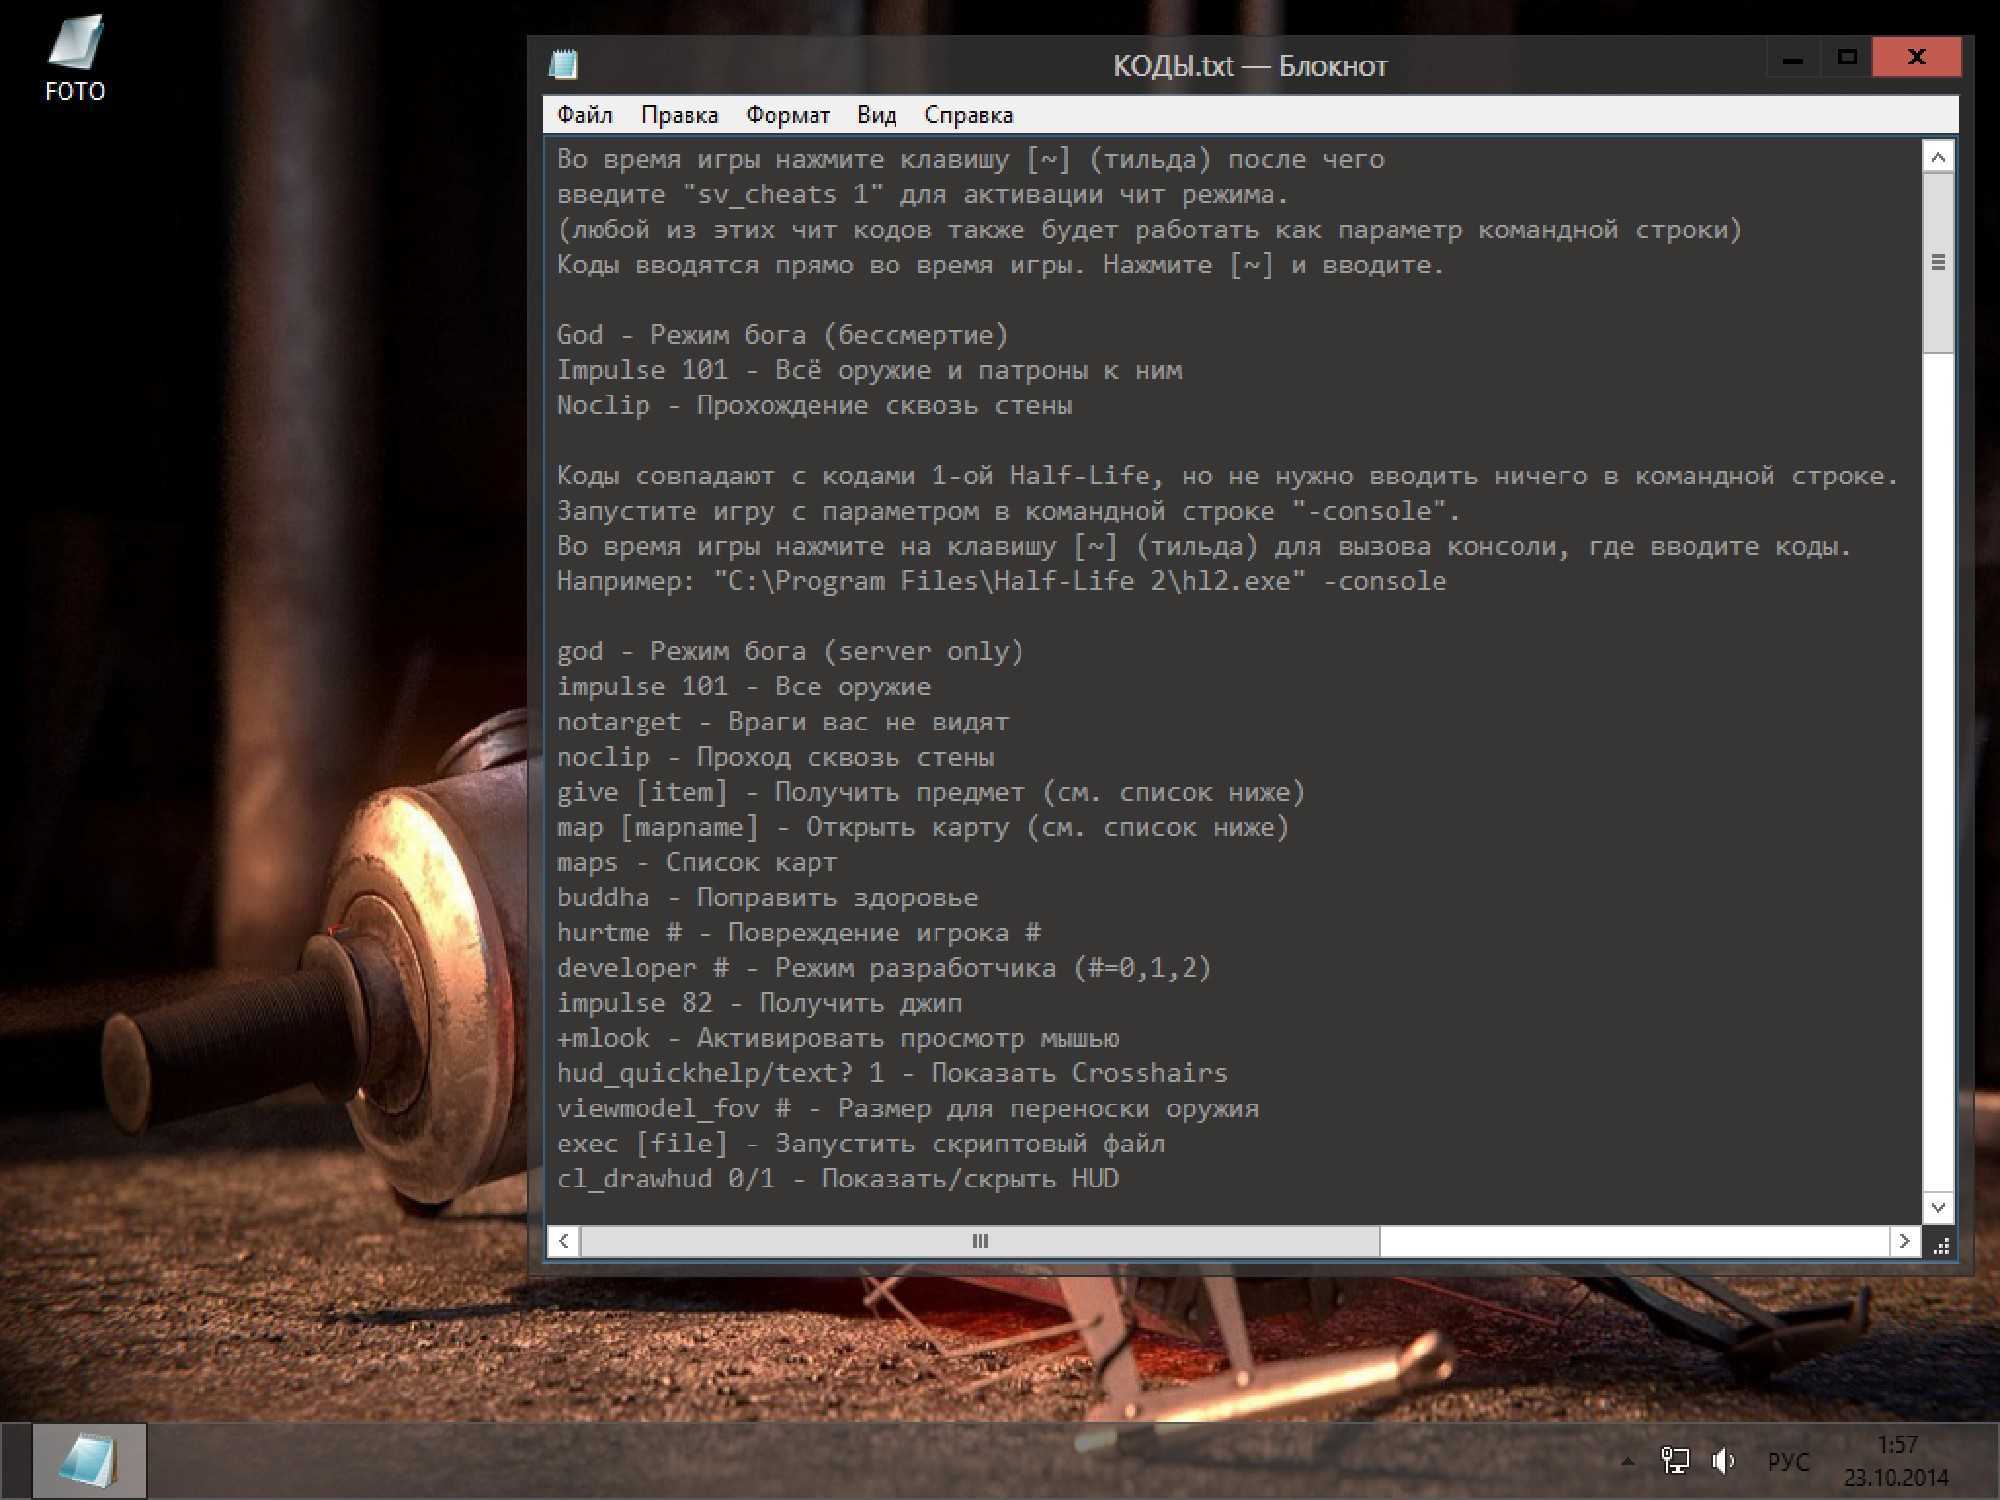Click the line "viewmodel_fov # - Размер для переноски"
The height and width of the screenshot is (1500, 2000).
tap(907, 1108)
